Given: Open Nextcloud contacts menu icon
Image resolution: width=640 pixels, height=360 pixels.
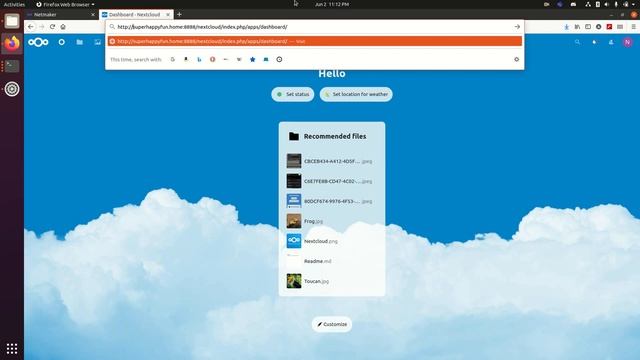Looking at the screenshot, I should coord(611,42).
